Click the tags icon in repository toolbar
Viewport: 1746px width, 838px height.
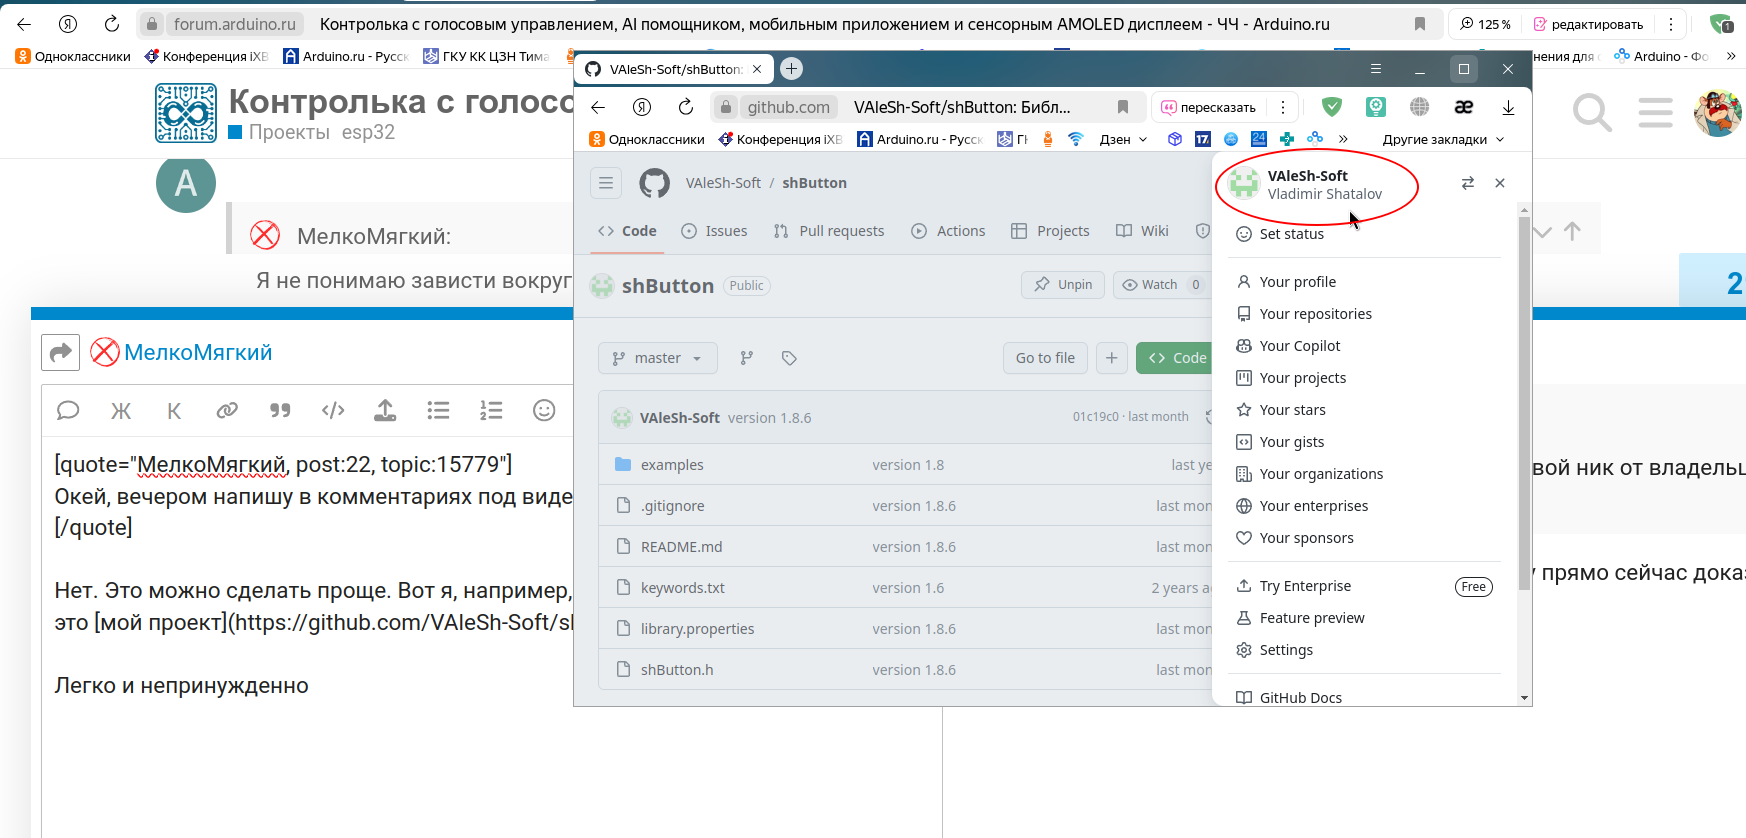point(789,358)
